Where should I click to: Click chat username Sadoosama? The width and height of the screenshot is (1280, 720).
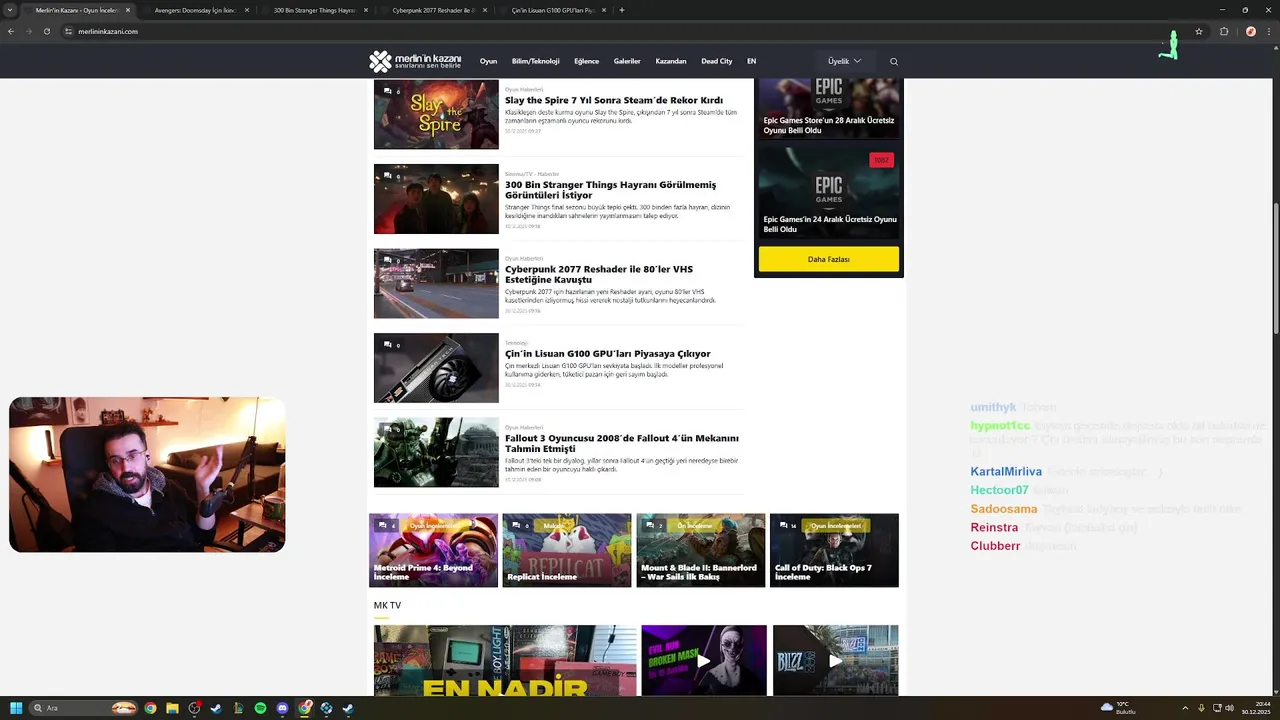(1004, 509)
